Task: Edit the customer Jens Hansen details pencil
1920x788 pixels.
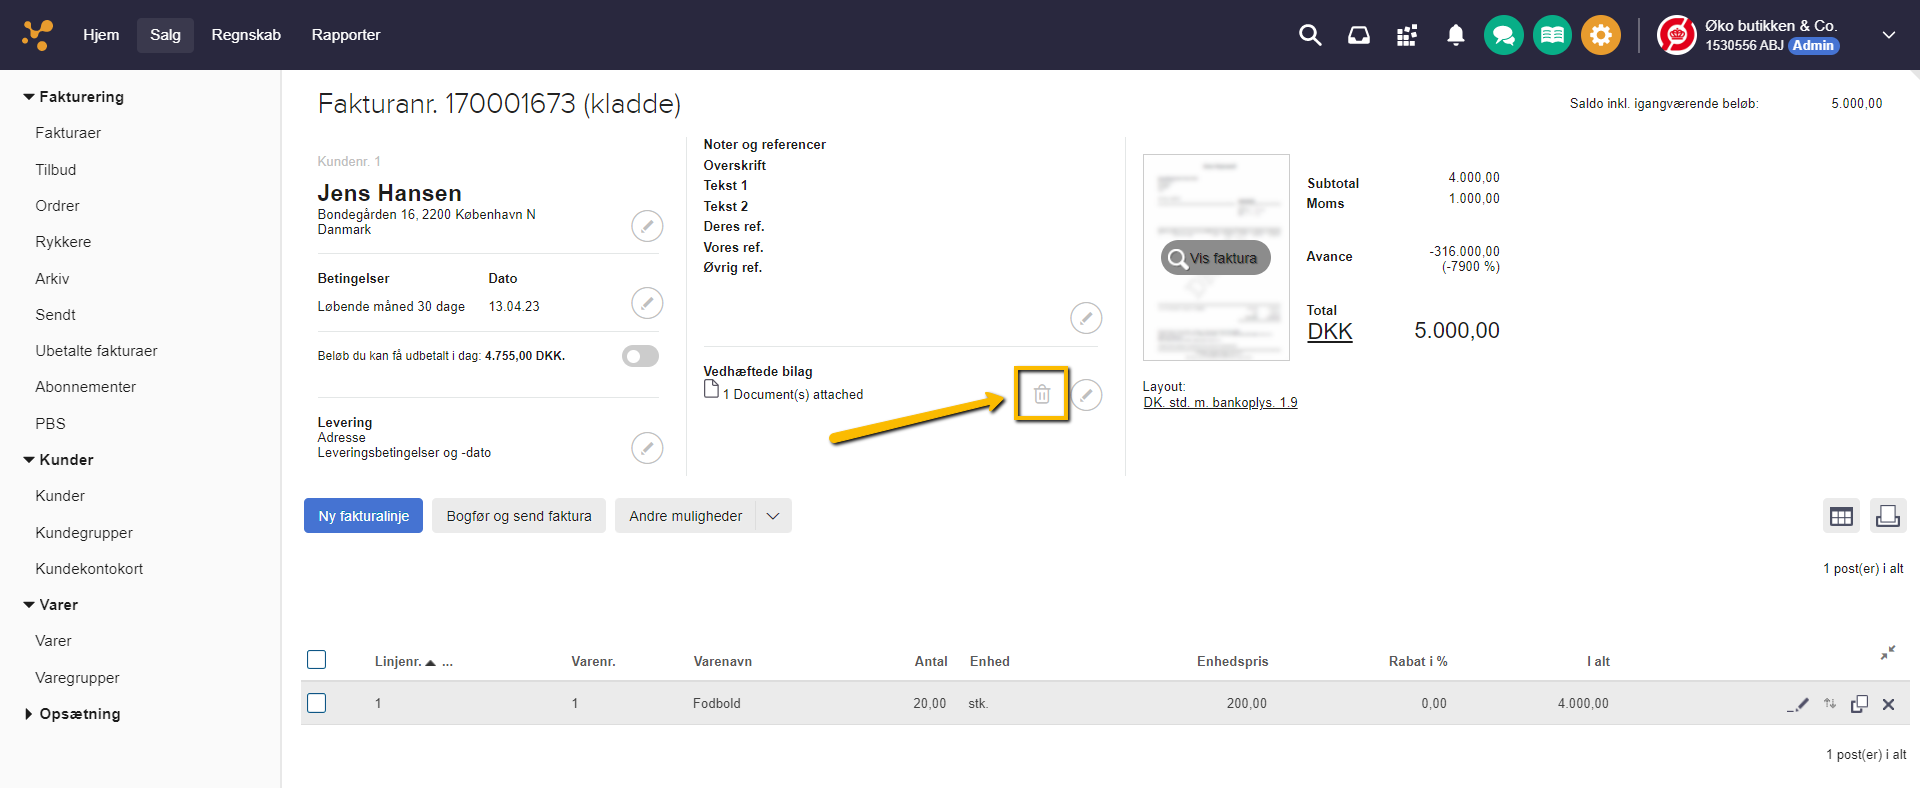Action: [647, 226]
